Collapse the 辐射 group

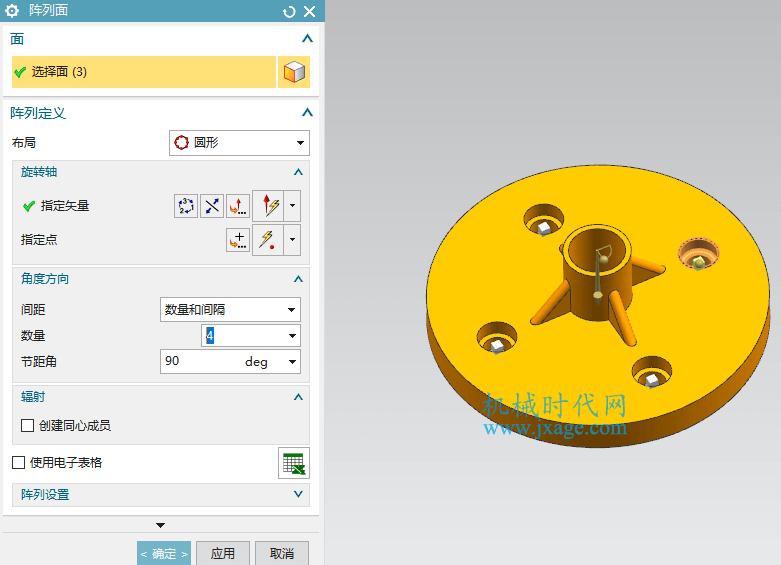click(x=298, y=397)
